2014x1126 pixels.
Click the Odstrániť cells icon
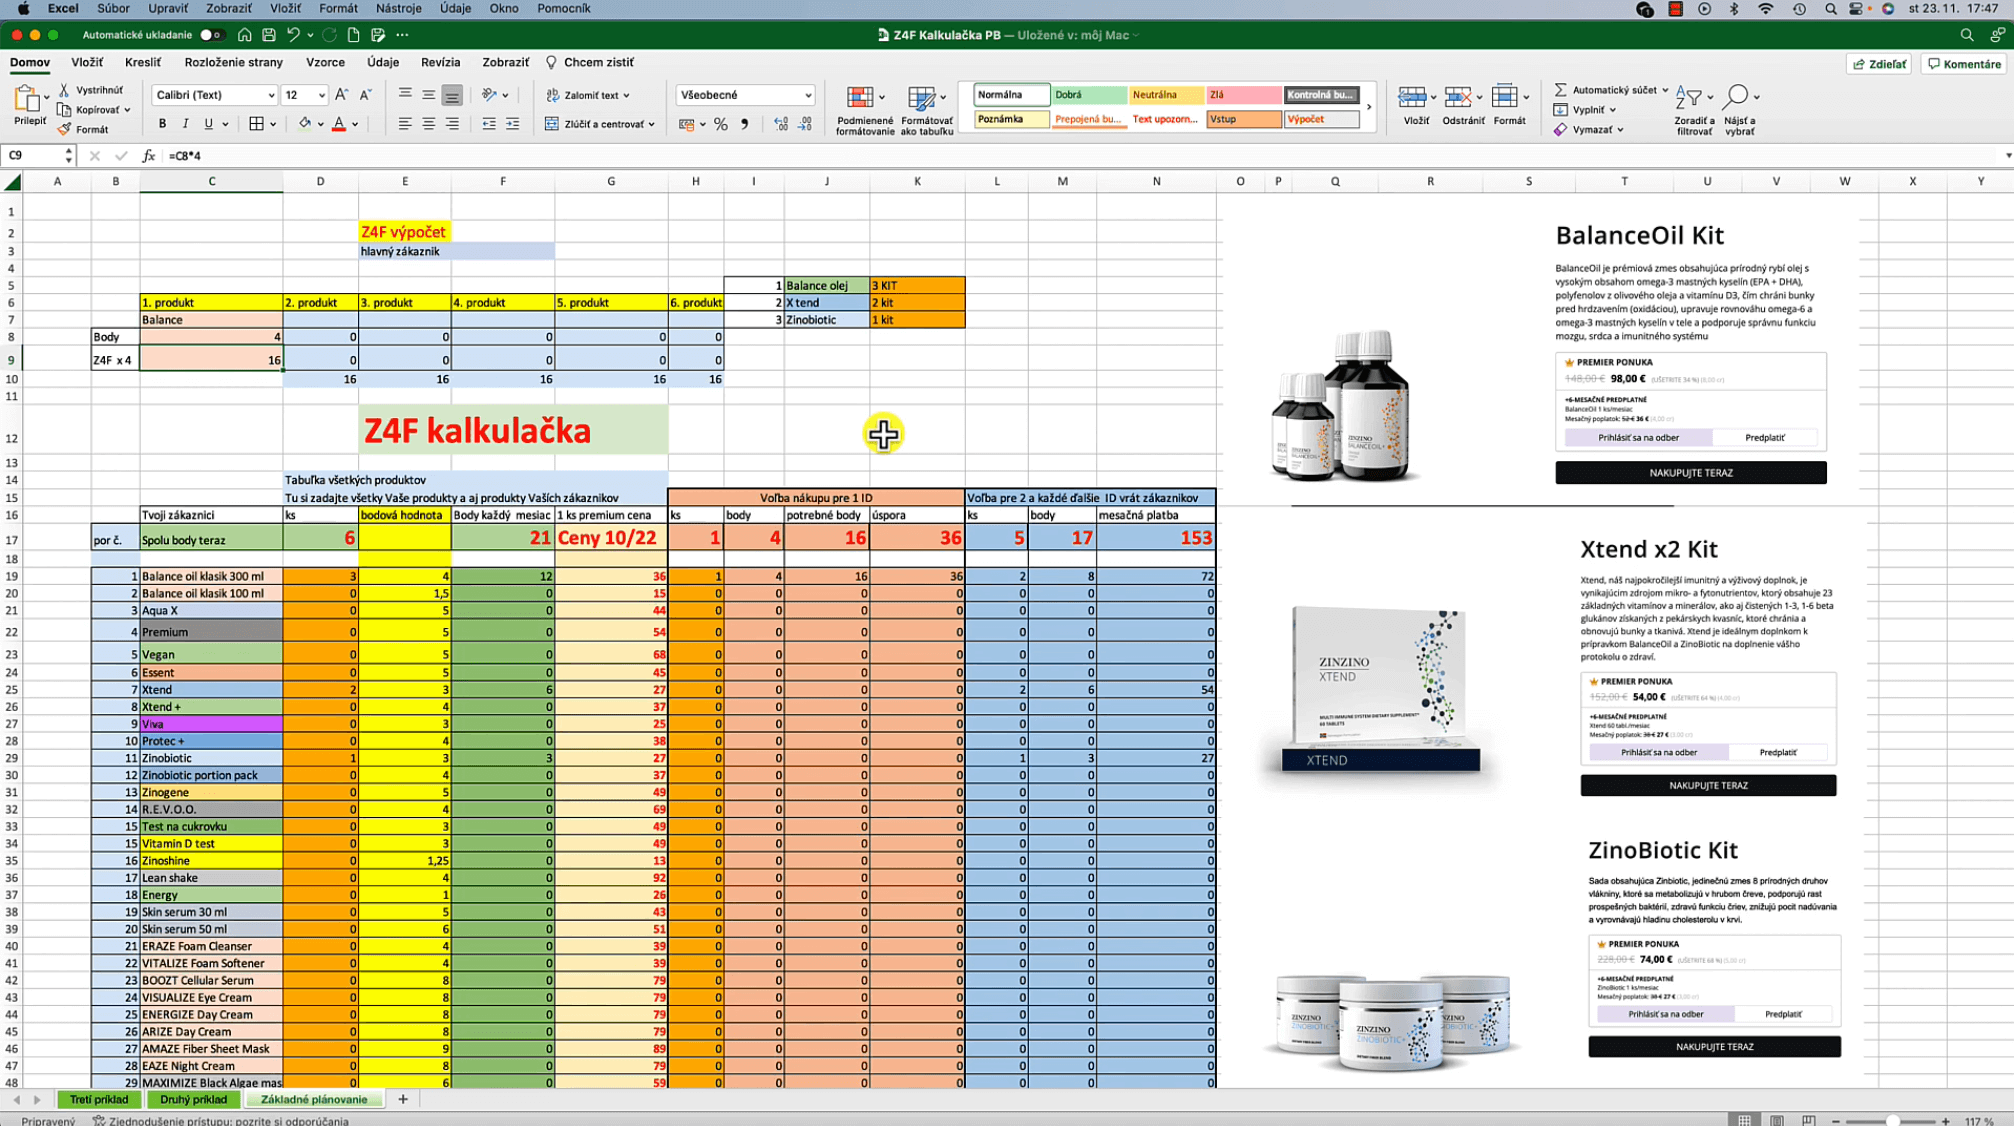coord(1458,98)
